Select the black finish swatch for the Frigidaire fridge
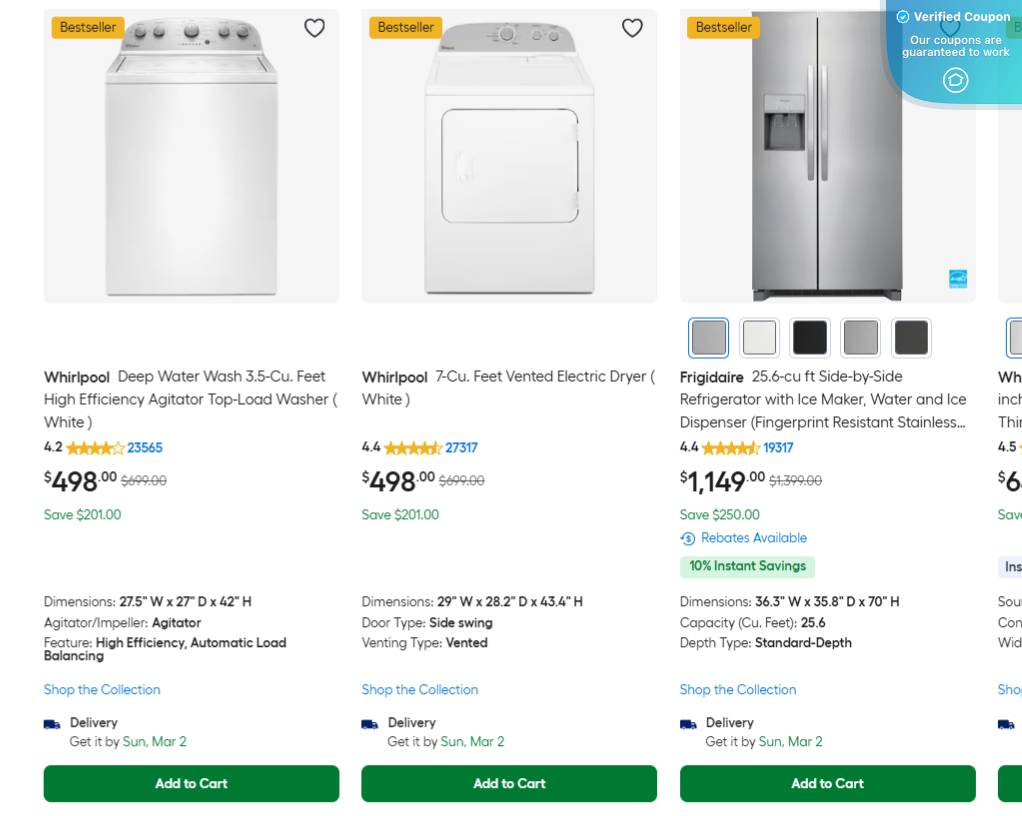Screen dimensions: 1022x816 810,337
